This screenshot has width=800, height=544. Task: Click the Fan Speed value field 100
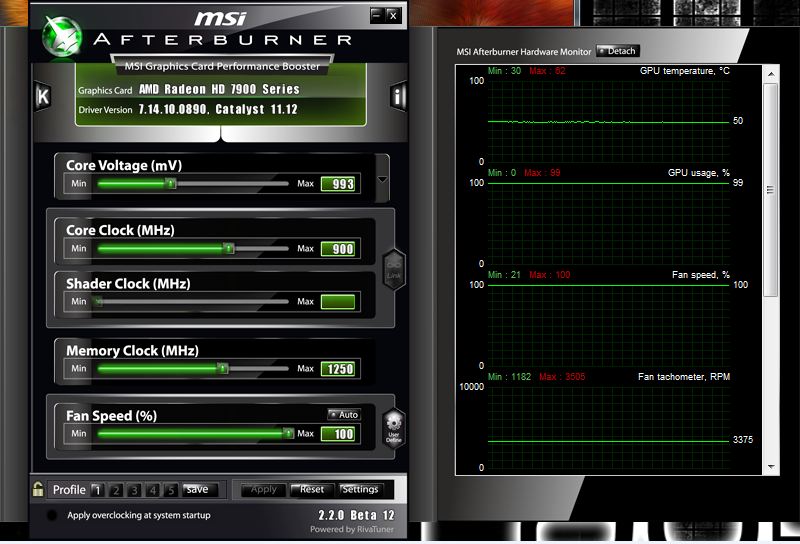pos(338,434)
